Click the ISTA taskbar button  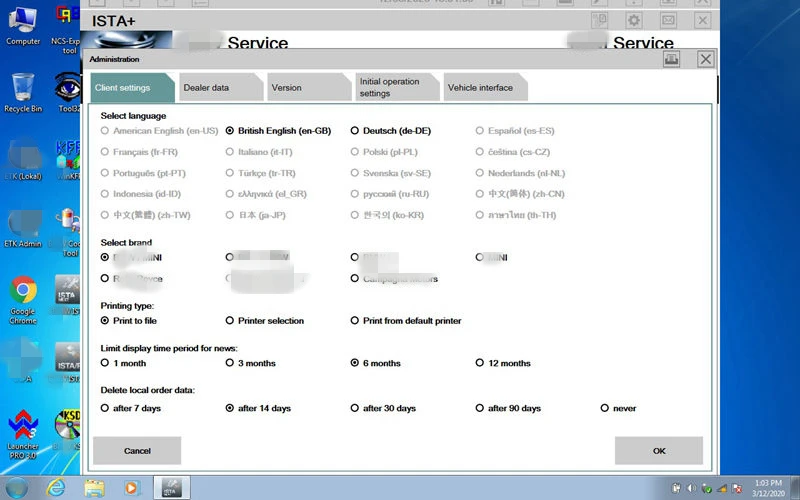[x=172, y=488]
